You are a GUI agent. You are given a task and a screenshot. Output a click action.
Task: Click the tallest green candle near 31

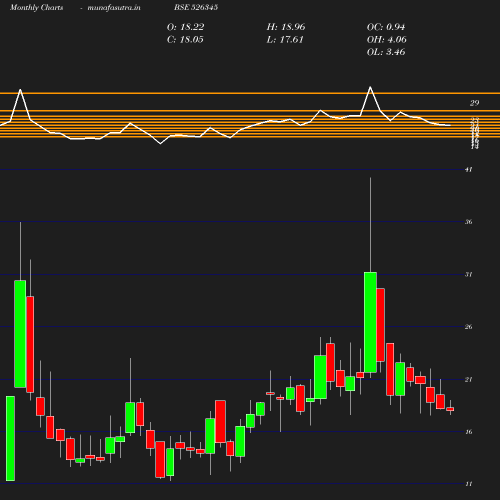point(370,322)
